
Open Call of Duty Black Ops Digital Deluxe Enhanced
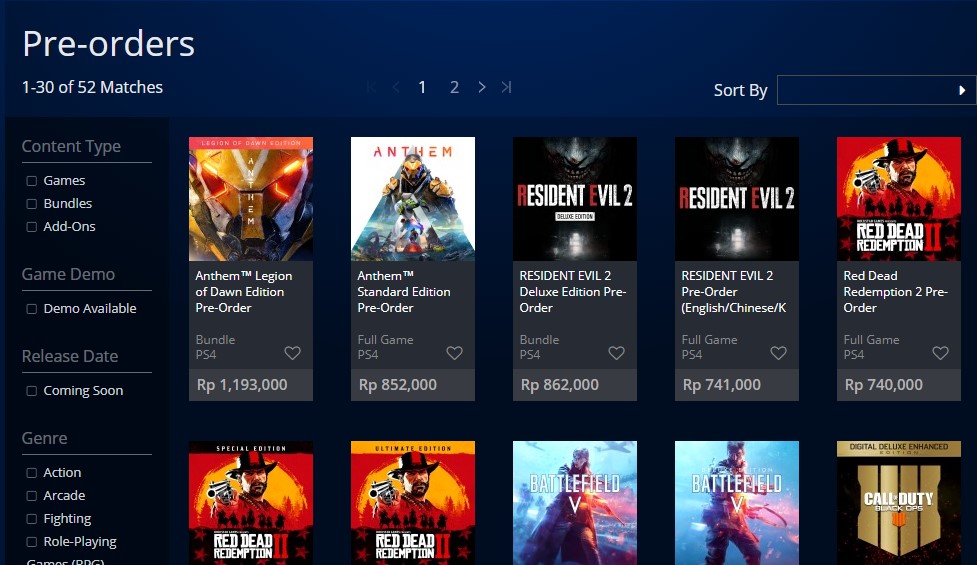pyautogui.click(x=899, y=503)
